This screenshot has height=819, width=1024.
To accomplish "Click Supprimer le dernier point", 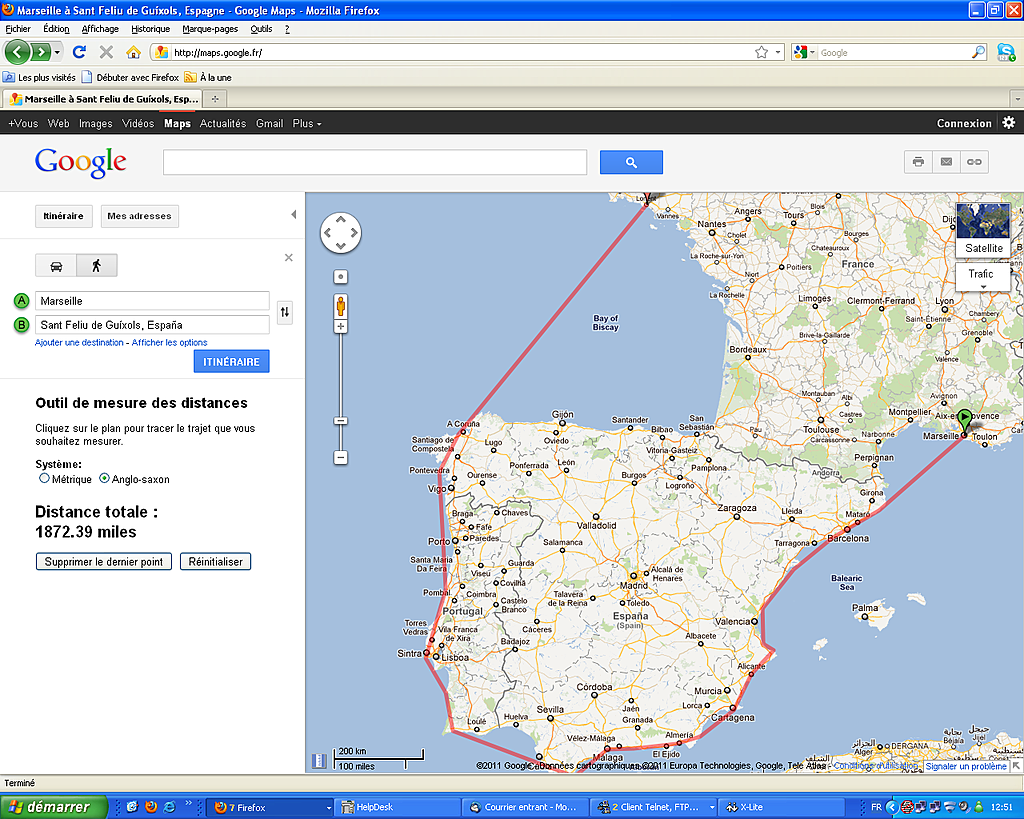I will pyautogui.click(x=104, y=562).
